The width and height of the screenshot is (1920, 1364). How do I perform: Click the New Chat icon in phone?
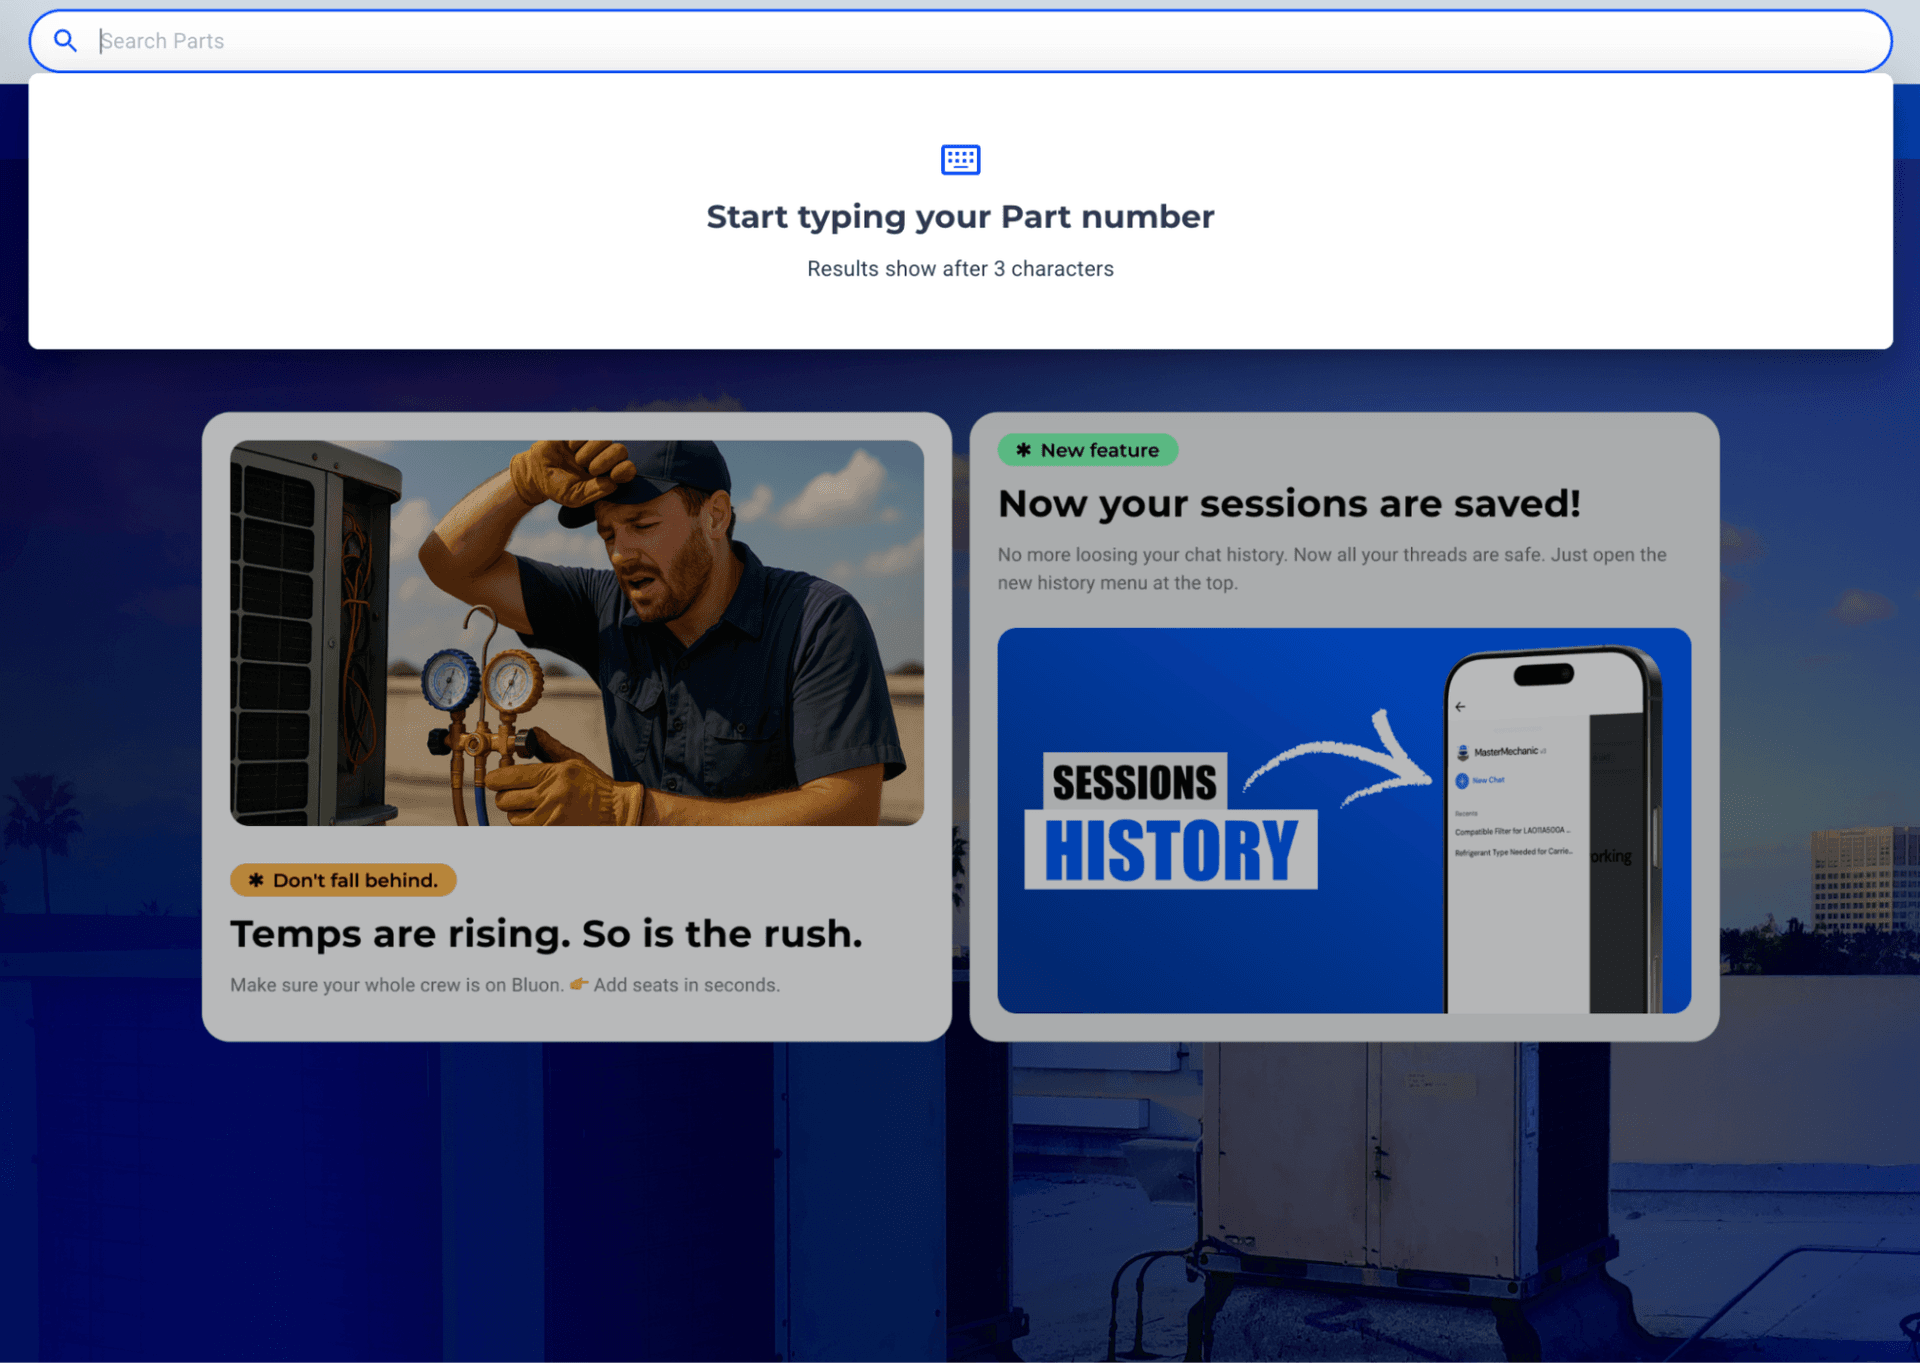click(x=1462, y=780)
